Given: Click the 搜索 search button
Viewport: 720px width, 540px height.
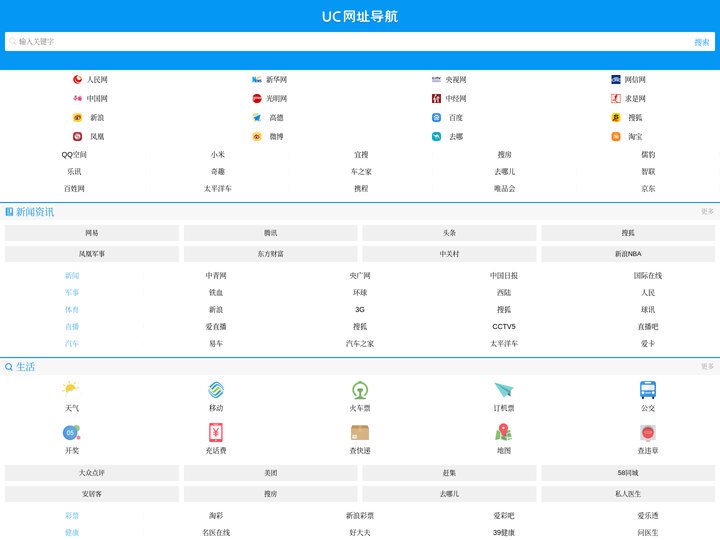Looking at the screenshot, I should pos(702,42).
